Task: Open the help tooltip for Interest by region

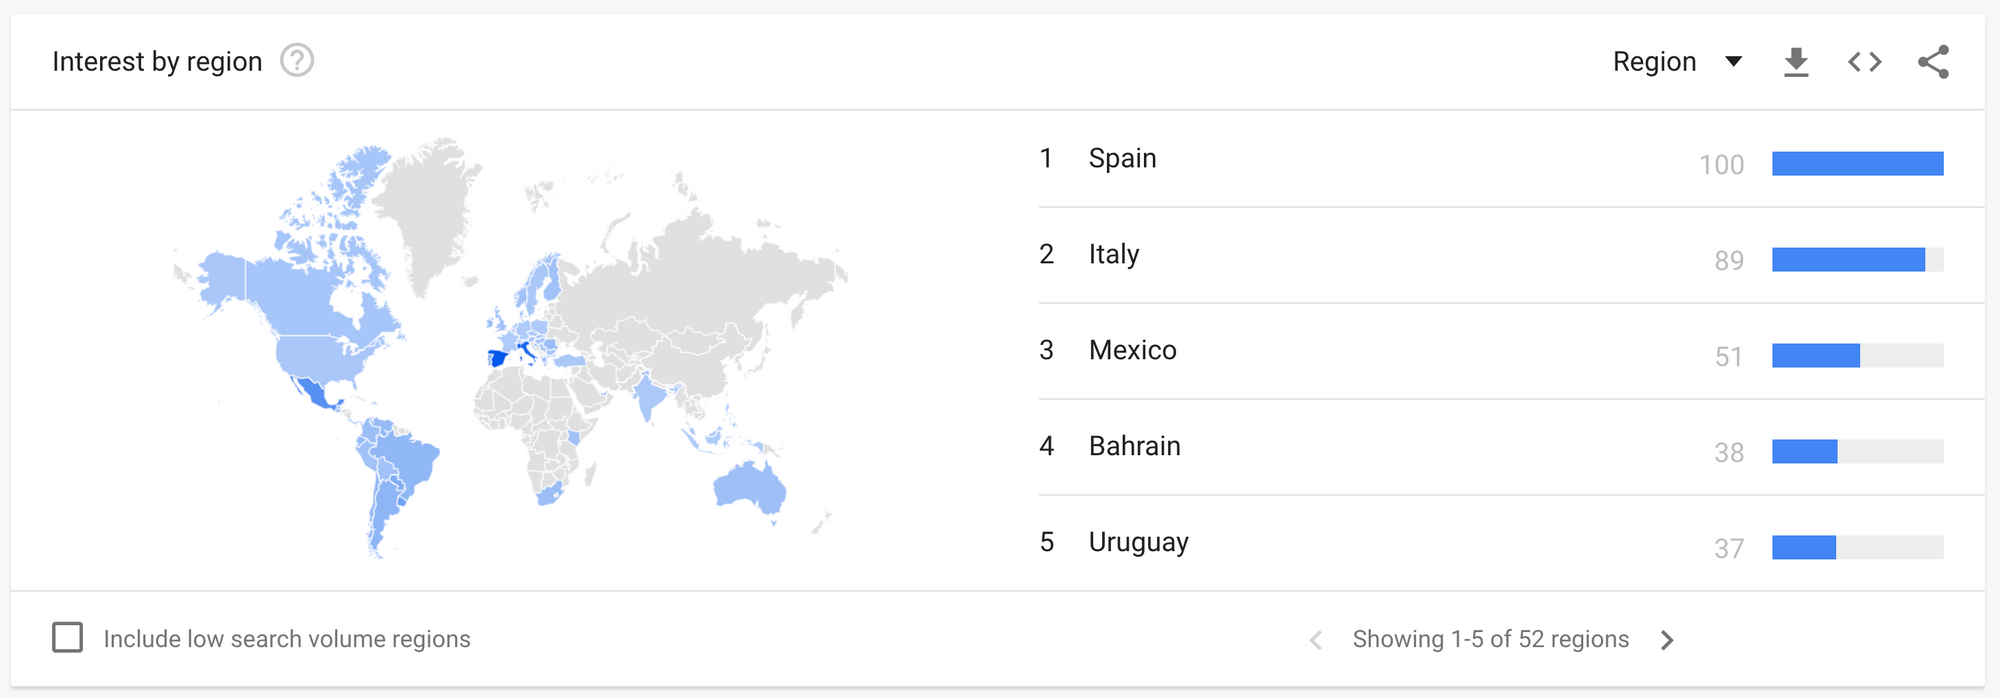Action: 297,61
